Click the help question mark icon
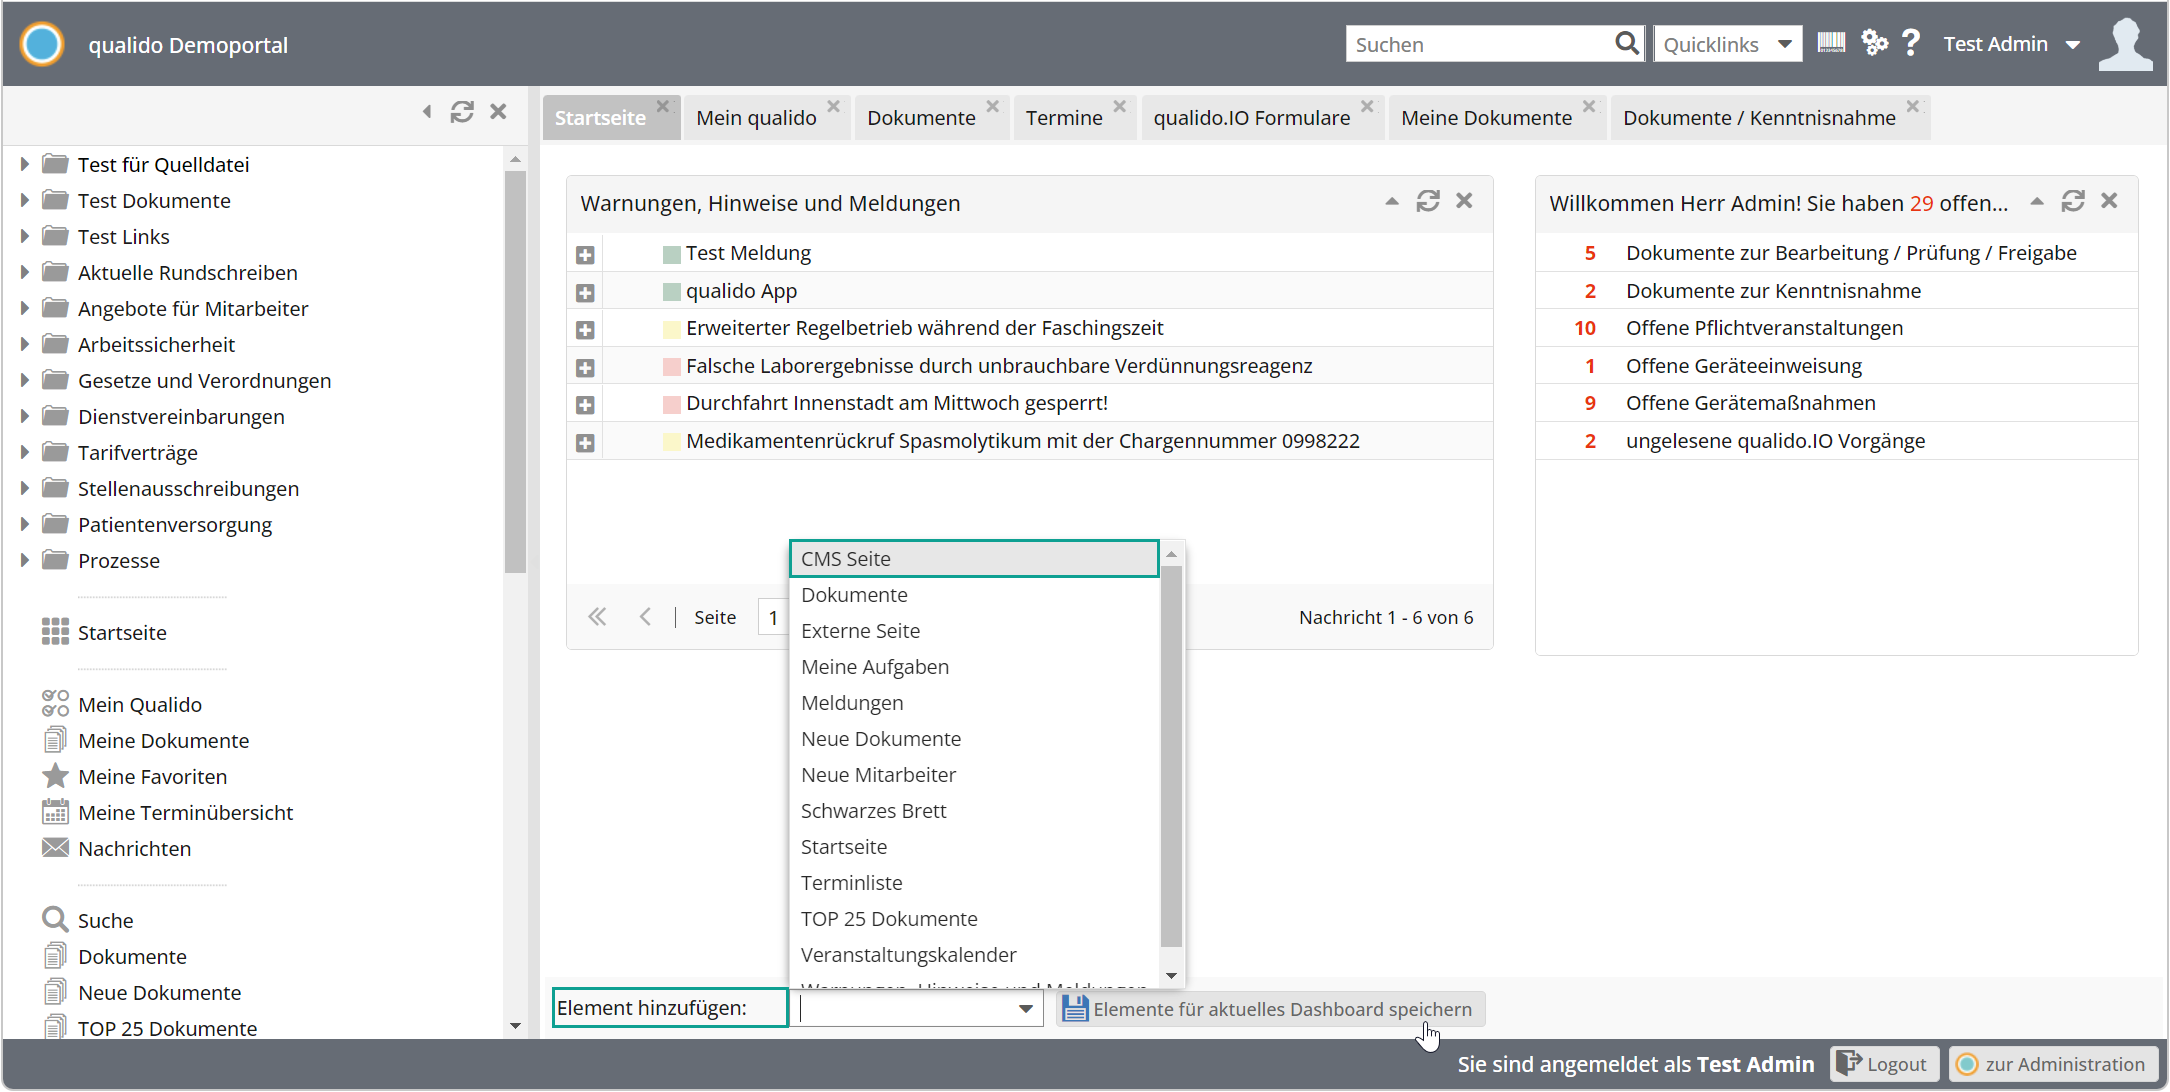 [1911, 43]
